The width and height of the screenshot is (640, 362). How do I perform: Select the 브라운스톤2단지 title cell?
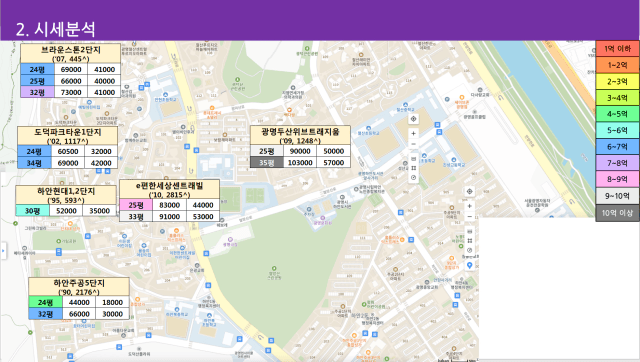click(x=71, y=53)
